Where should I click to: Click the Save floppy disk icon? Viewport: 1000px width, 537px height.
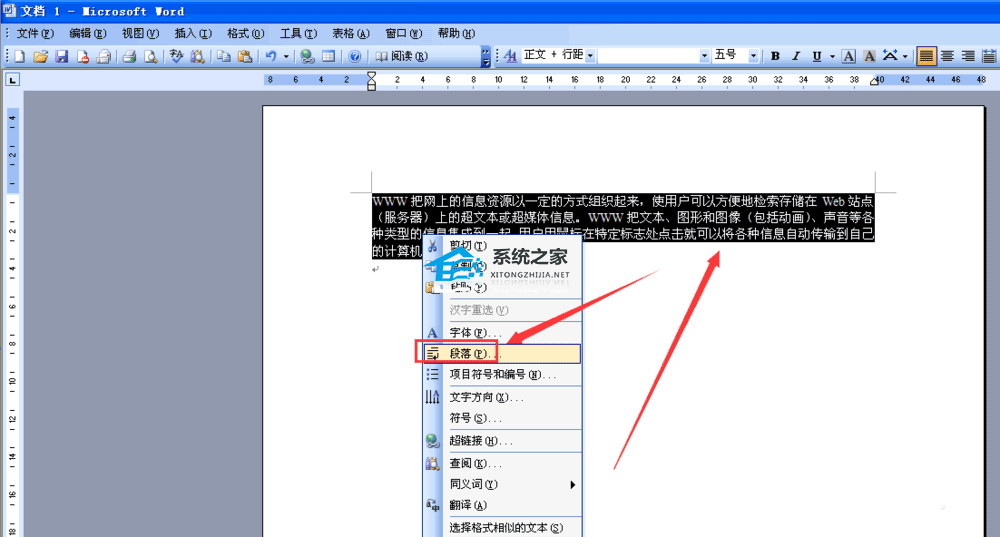pyautogui.click(x=61, y=57)
